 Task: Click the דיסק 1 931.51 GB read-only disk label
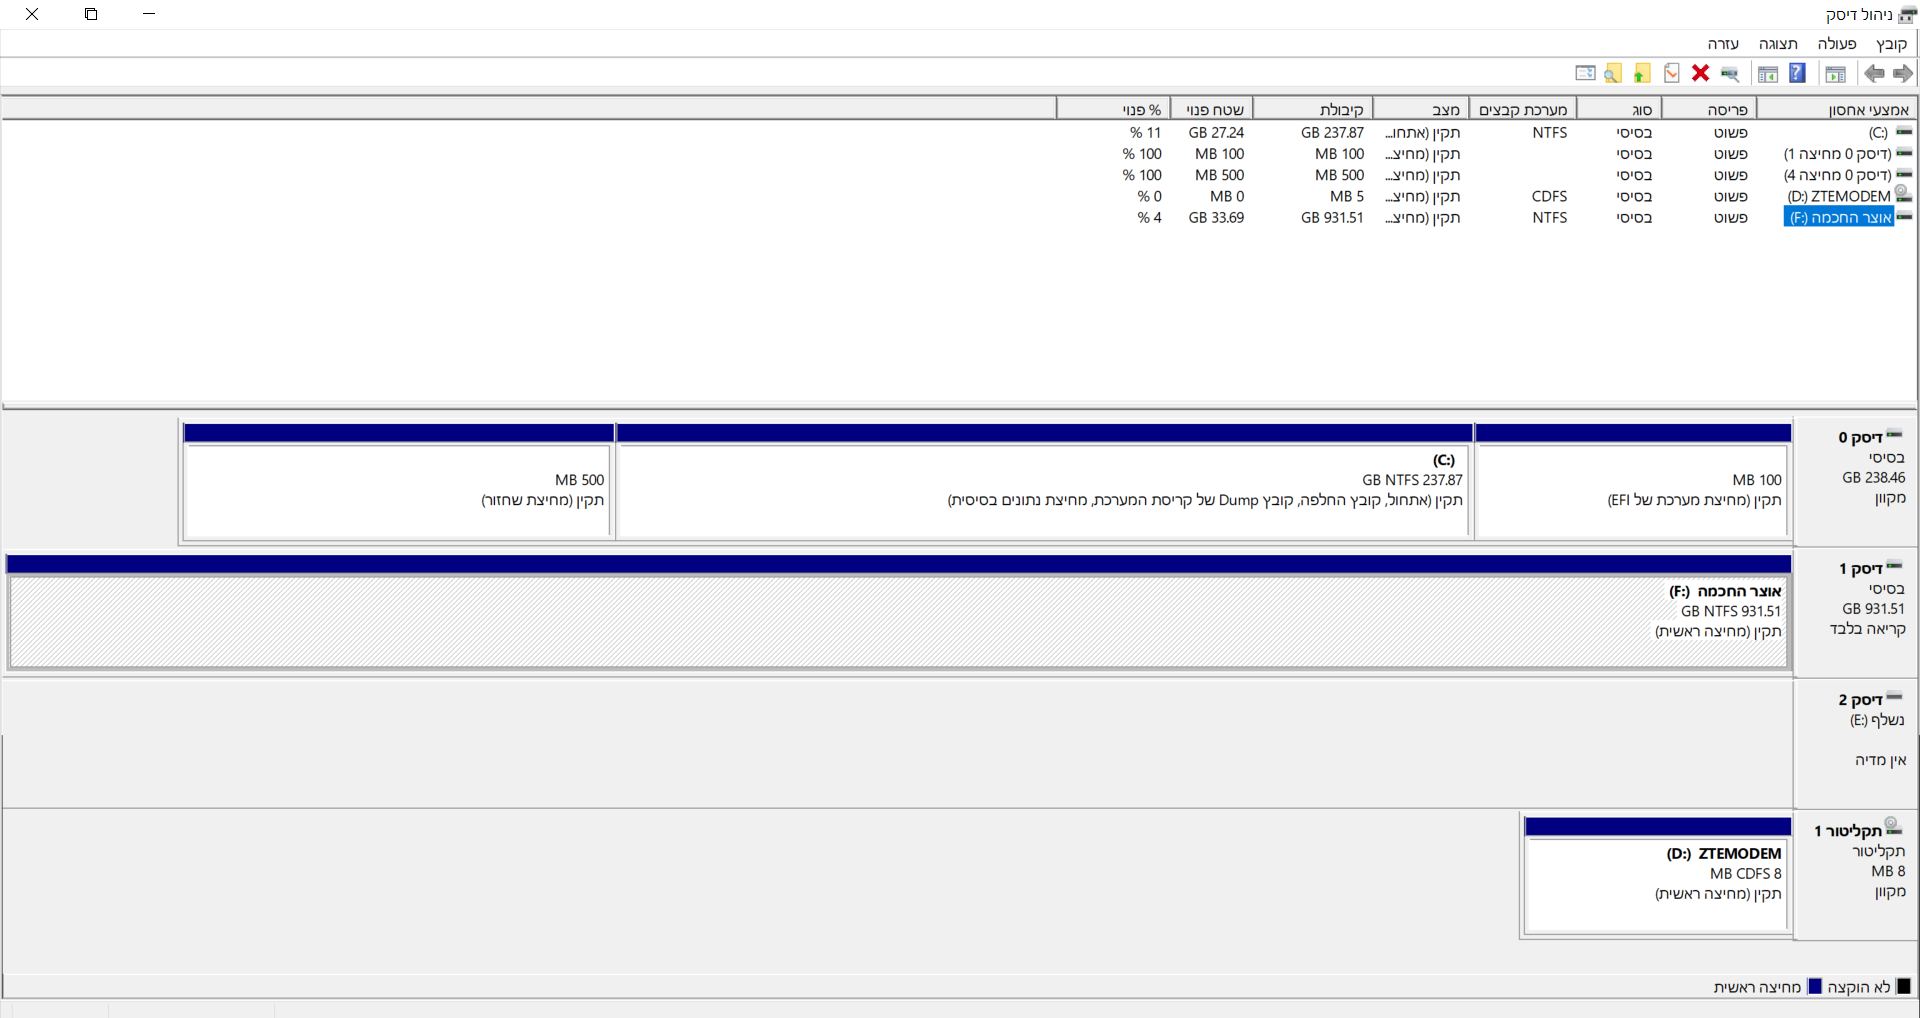tap(1856, 611)
